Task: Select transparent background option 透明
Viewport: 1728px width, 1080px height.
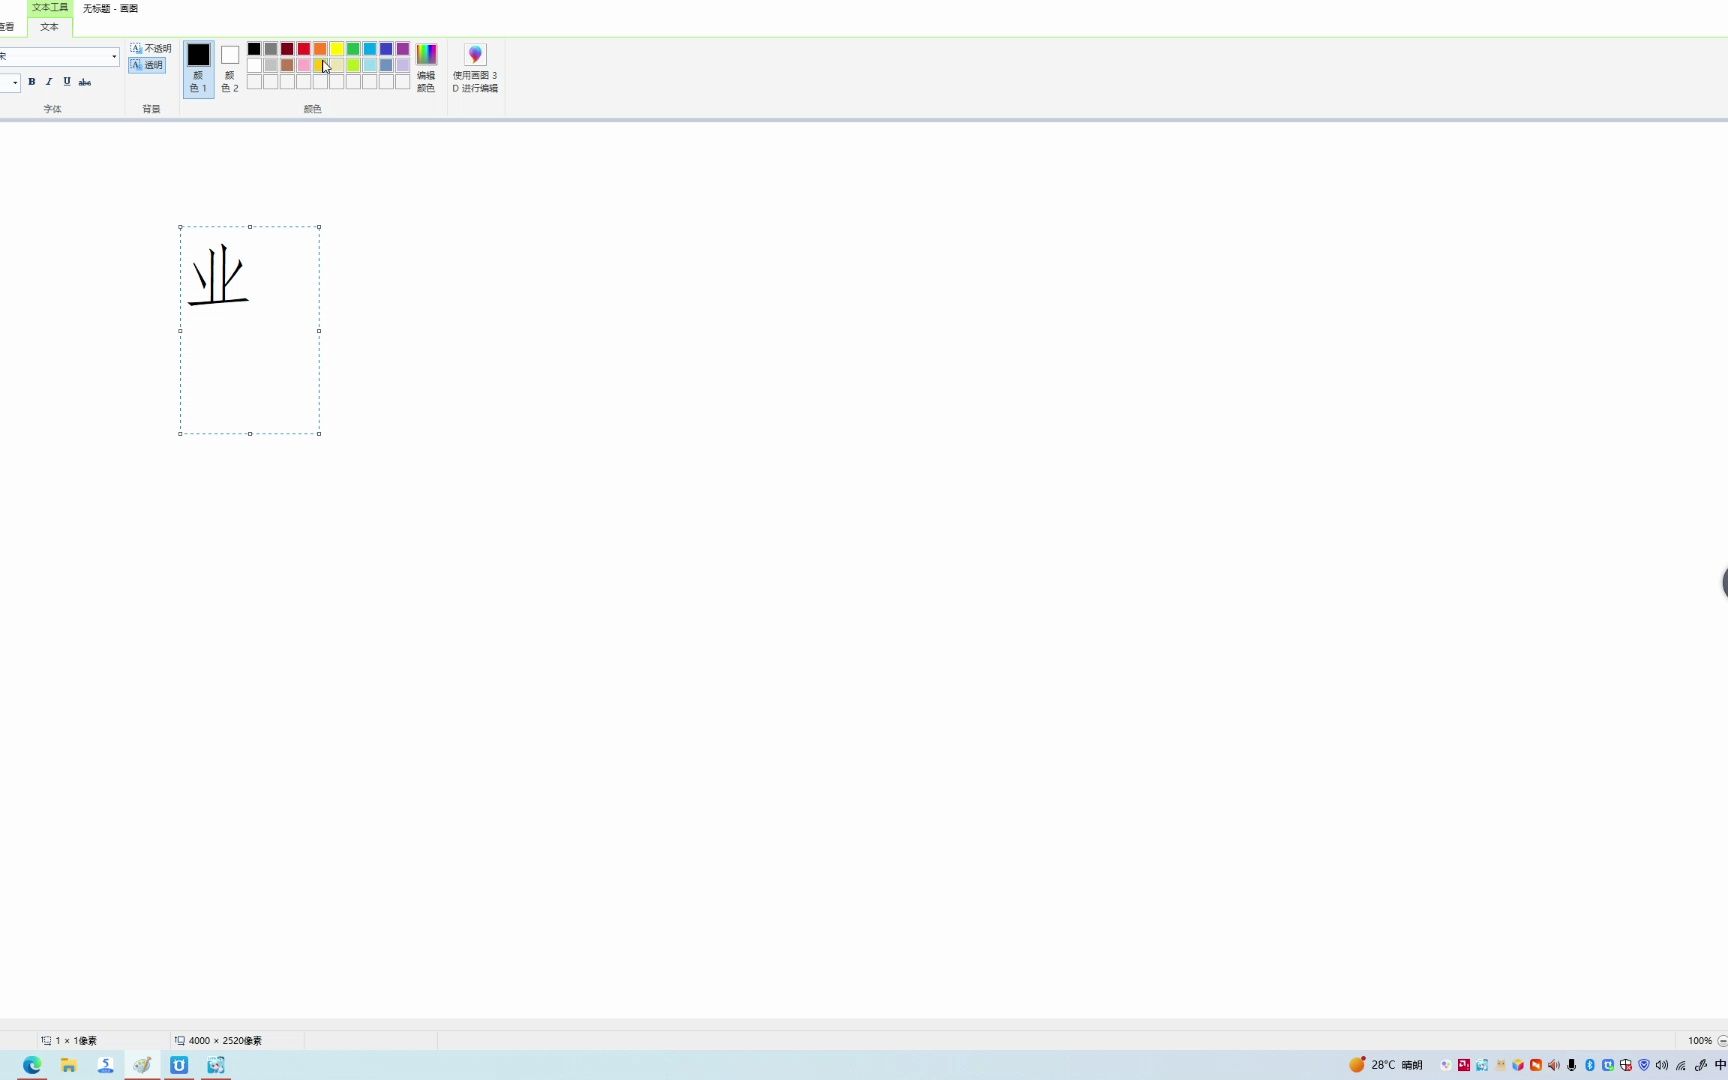Action: coord(147,65)
